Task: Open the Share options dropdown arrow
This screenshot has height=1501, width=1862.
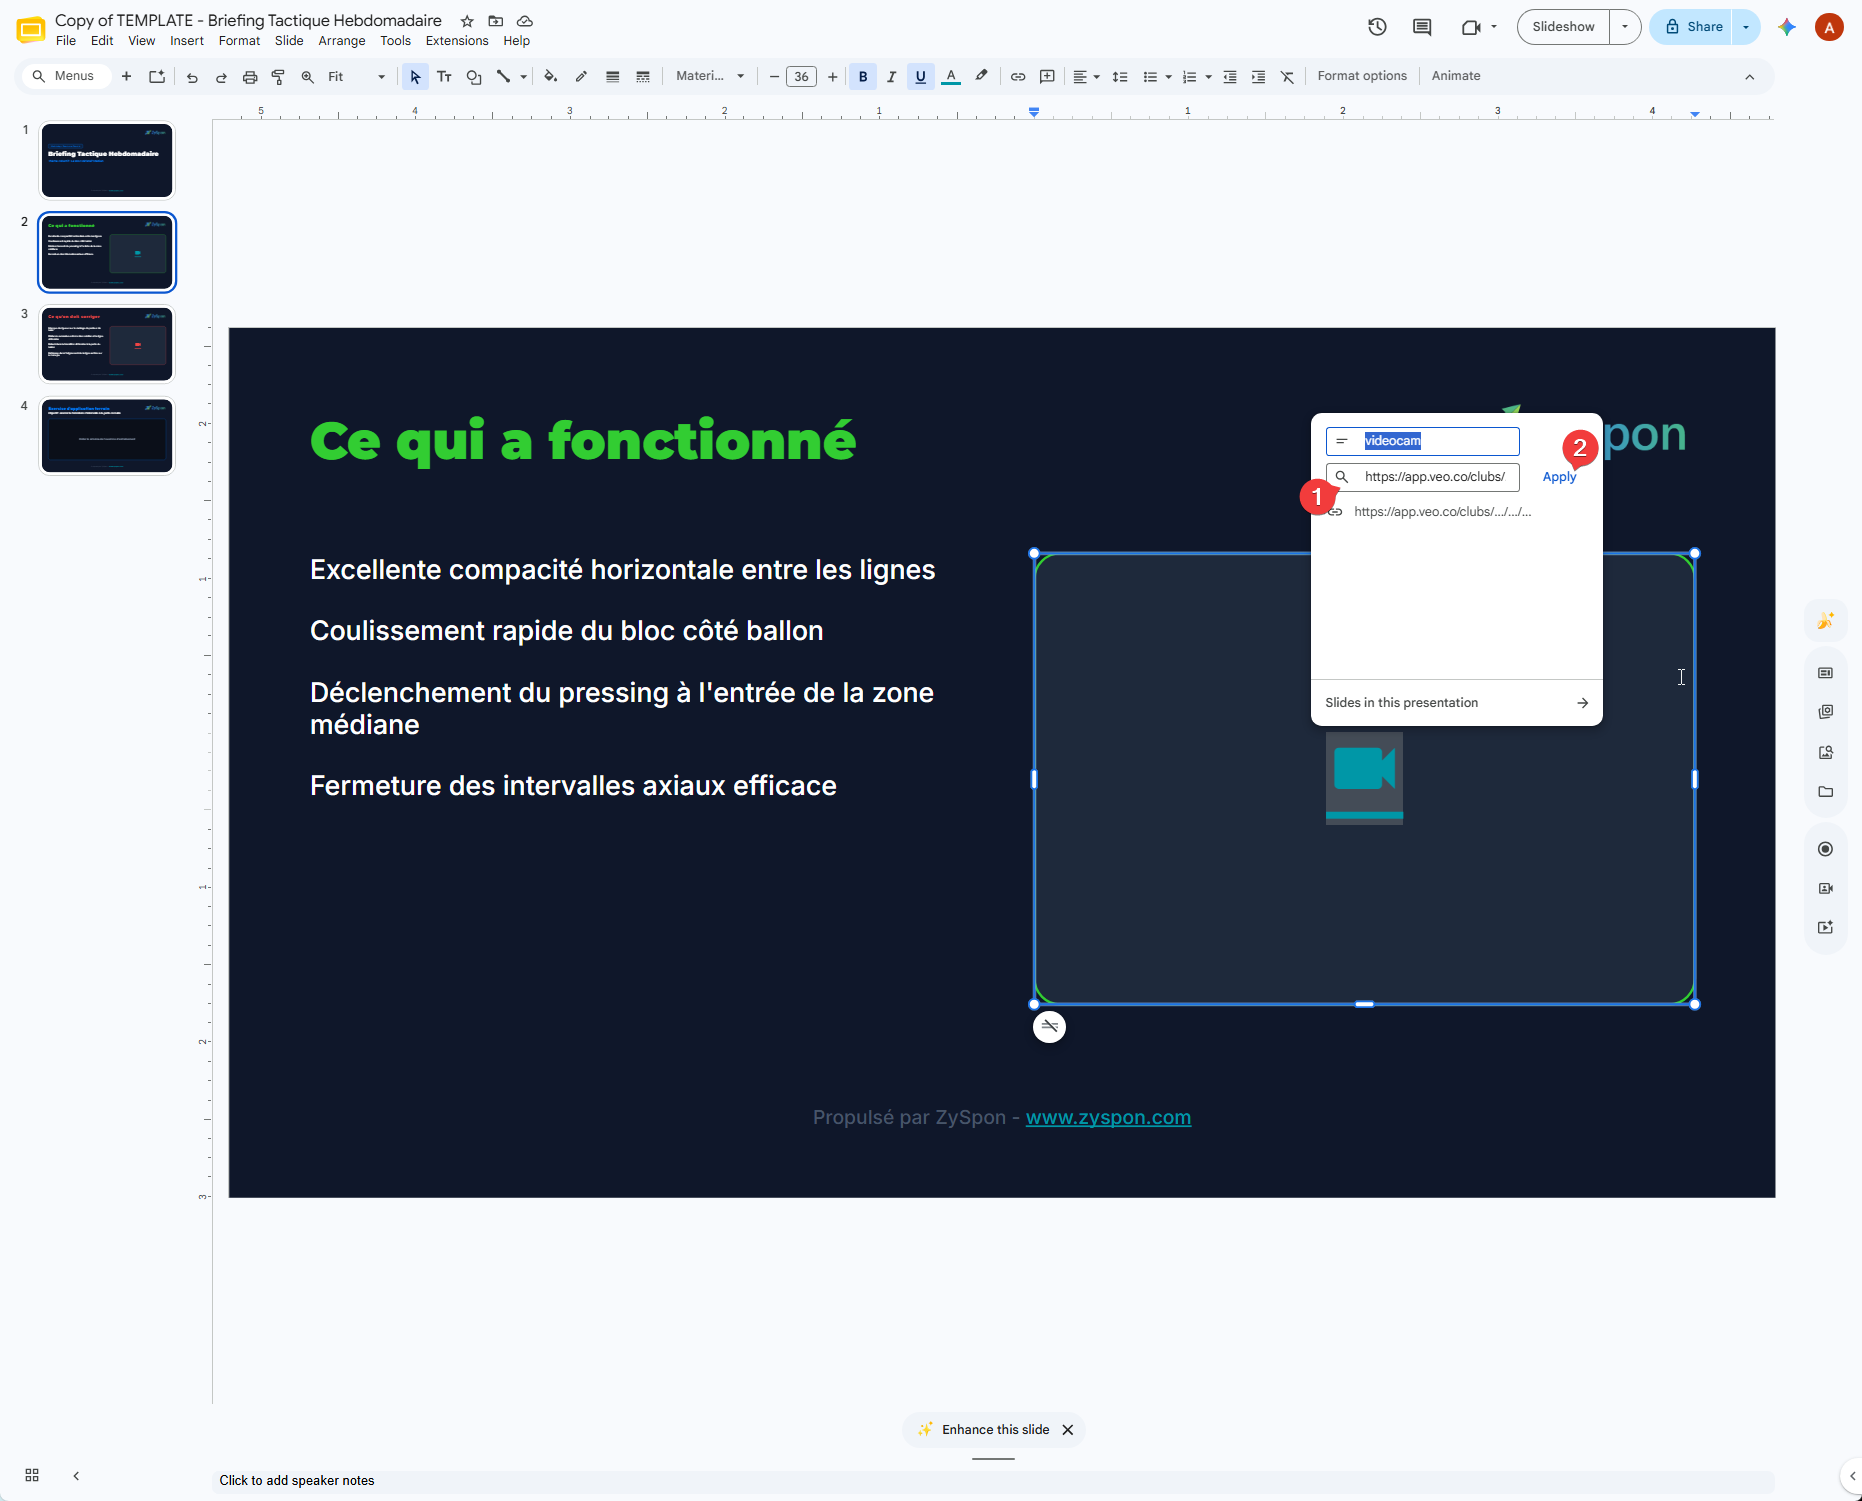Action: (x=1746, y=27)
